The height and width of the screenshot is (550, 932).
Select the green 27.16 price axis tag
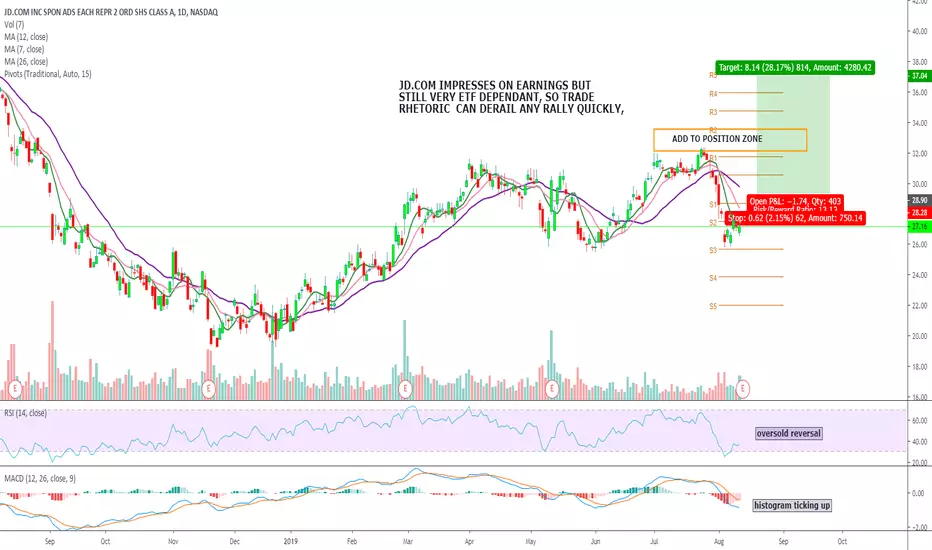(920, 227)
